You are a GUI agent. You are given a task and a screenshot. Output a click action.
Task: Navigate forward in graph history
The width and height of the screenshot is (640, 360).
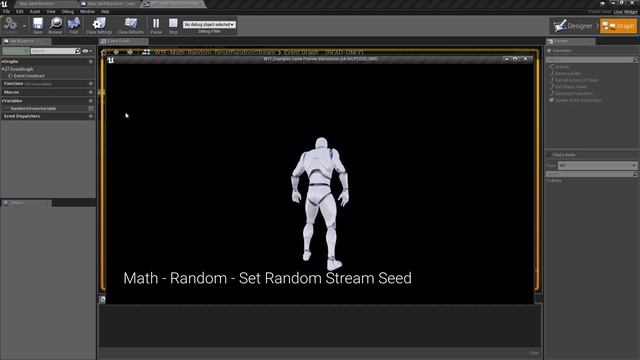pyautogui.click(x=130, y=52)
